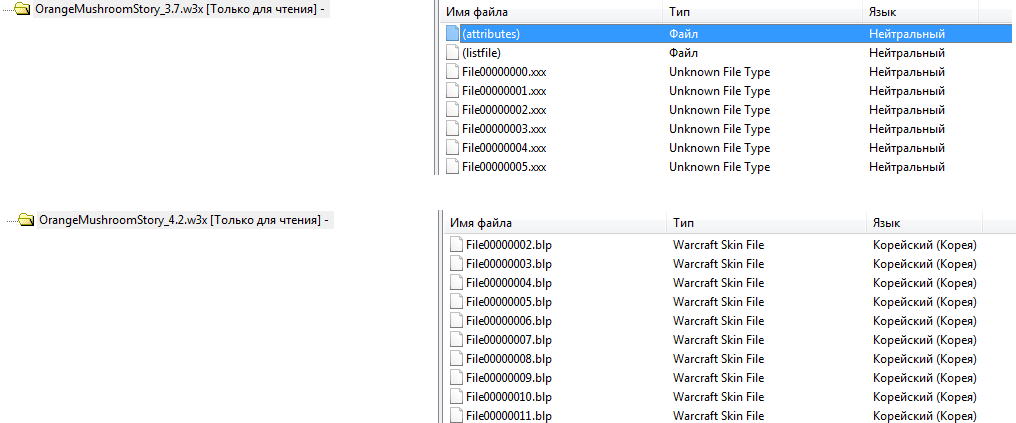The height and width of the screenshot is (423, 1016).
Task: Click file icon beside File00000003.xxx
Action: (x=452, y=129)
